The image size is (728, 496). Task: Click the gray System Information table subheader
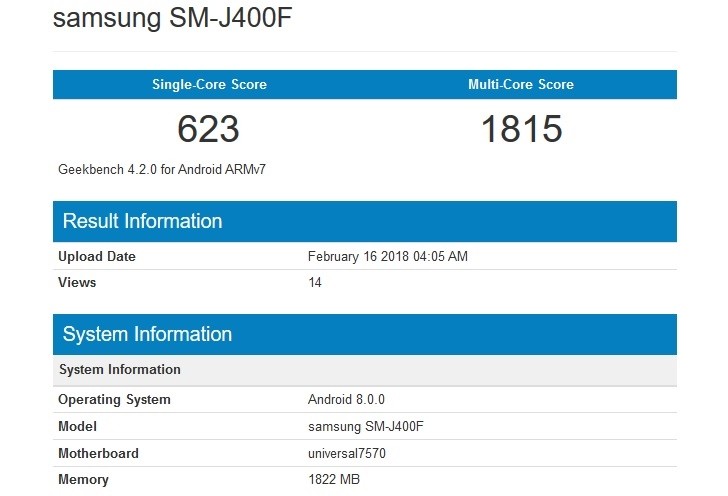click(x=120, y=370)
